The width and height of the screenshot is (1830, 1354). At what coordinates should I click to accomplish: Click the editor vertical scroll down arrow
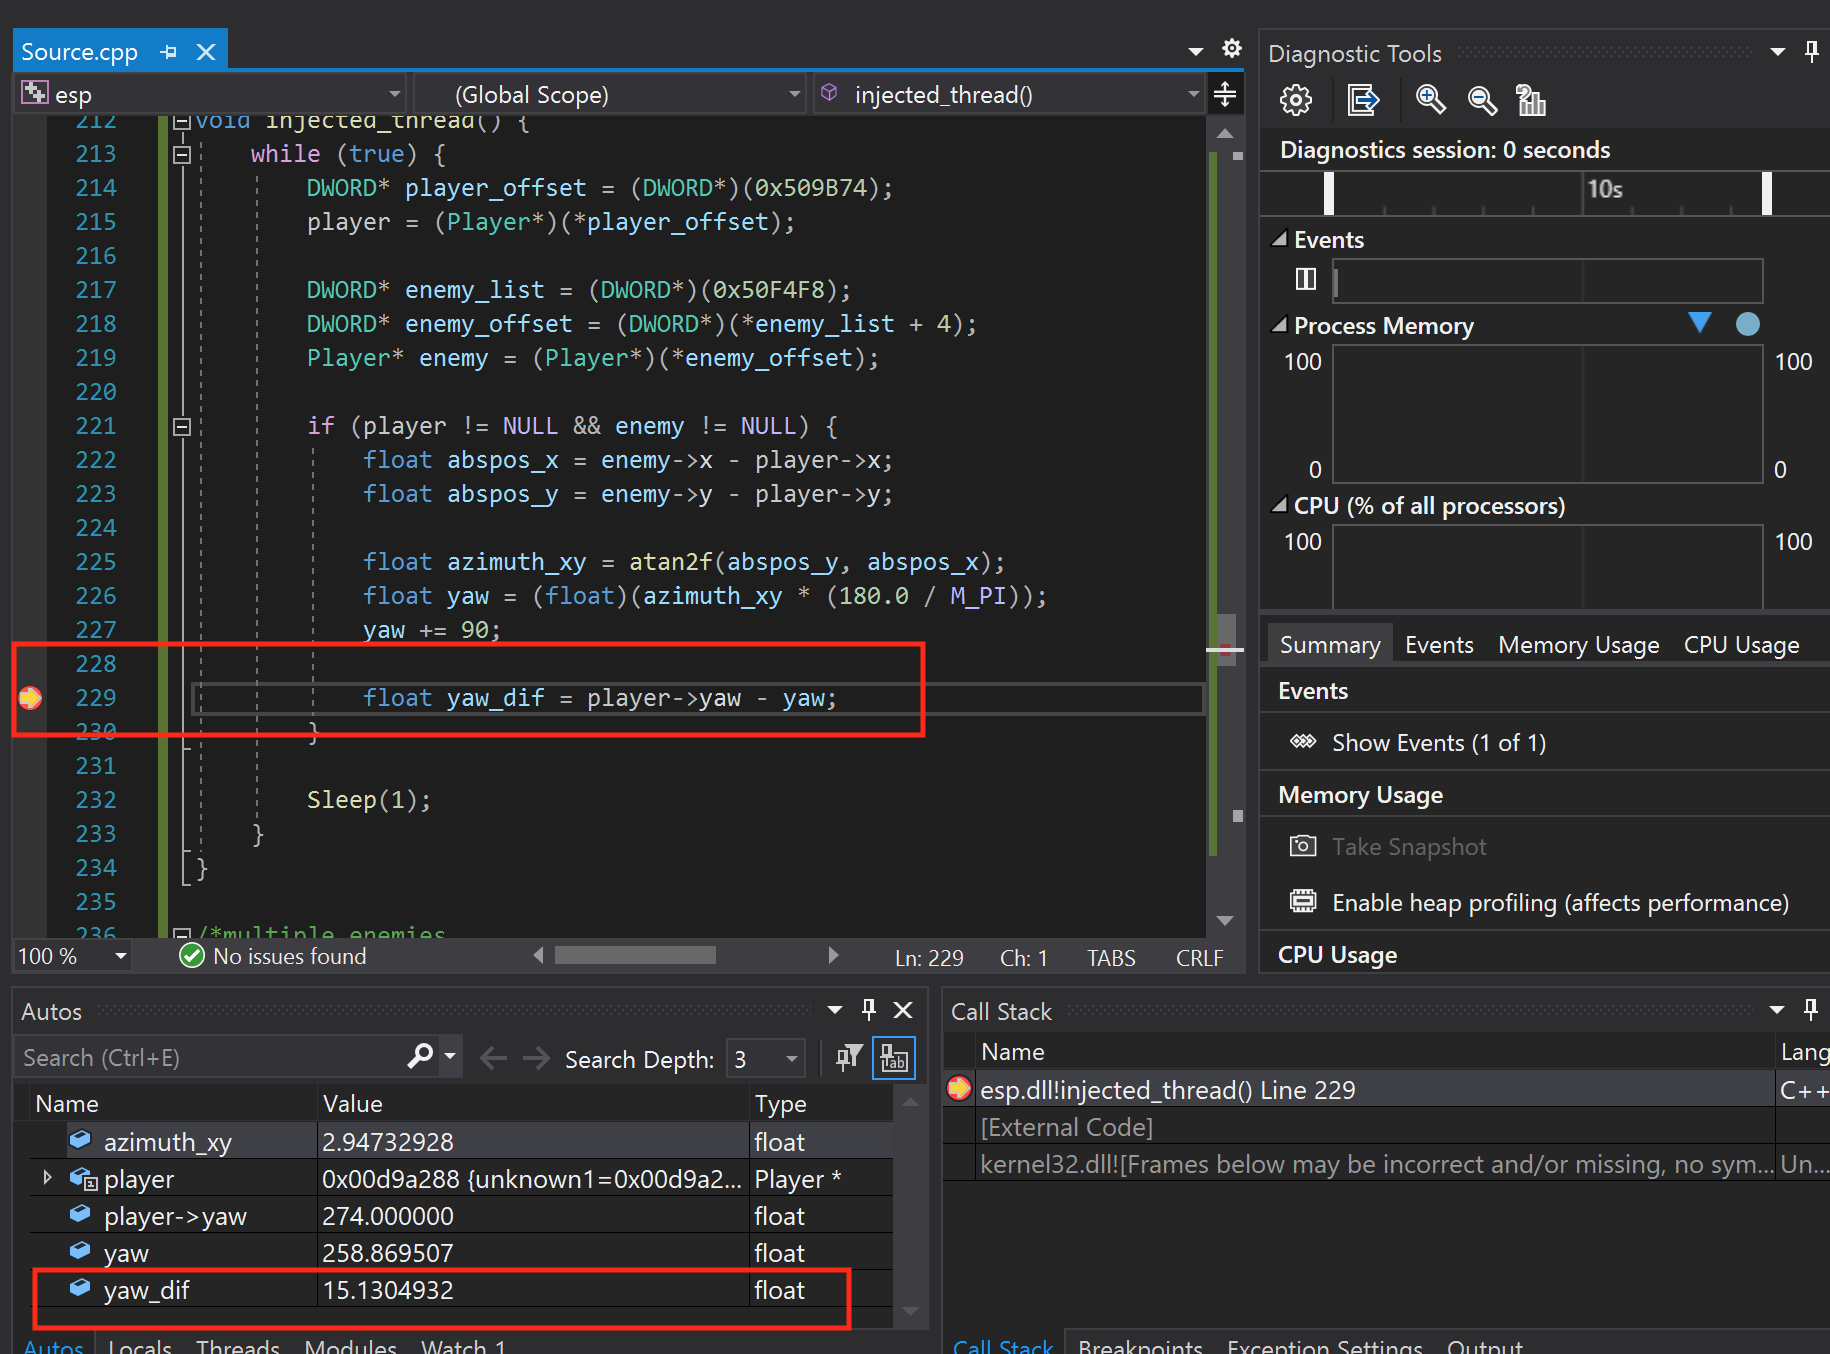(x=1225, y=921)
